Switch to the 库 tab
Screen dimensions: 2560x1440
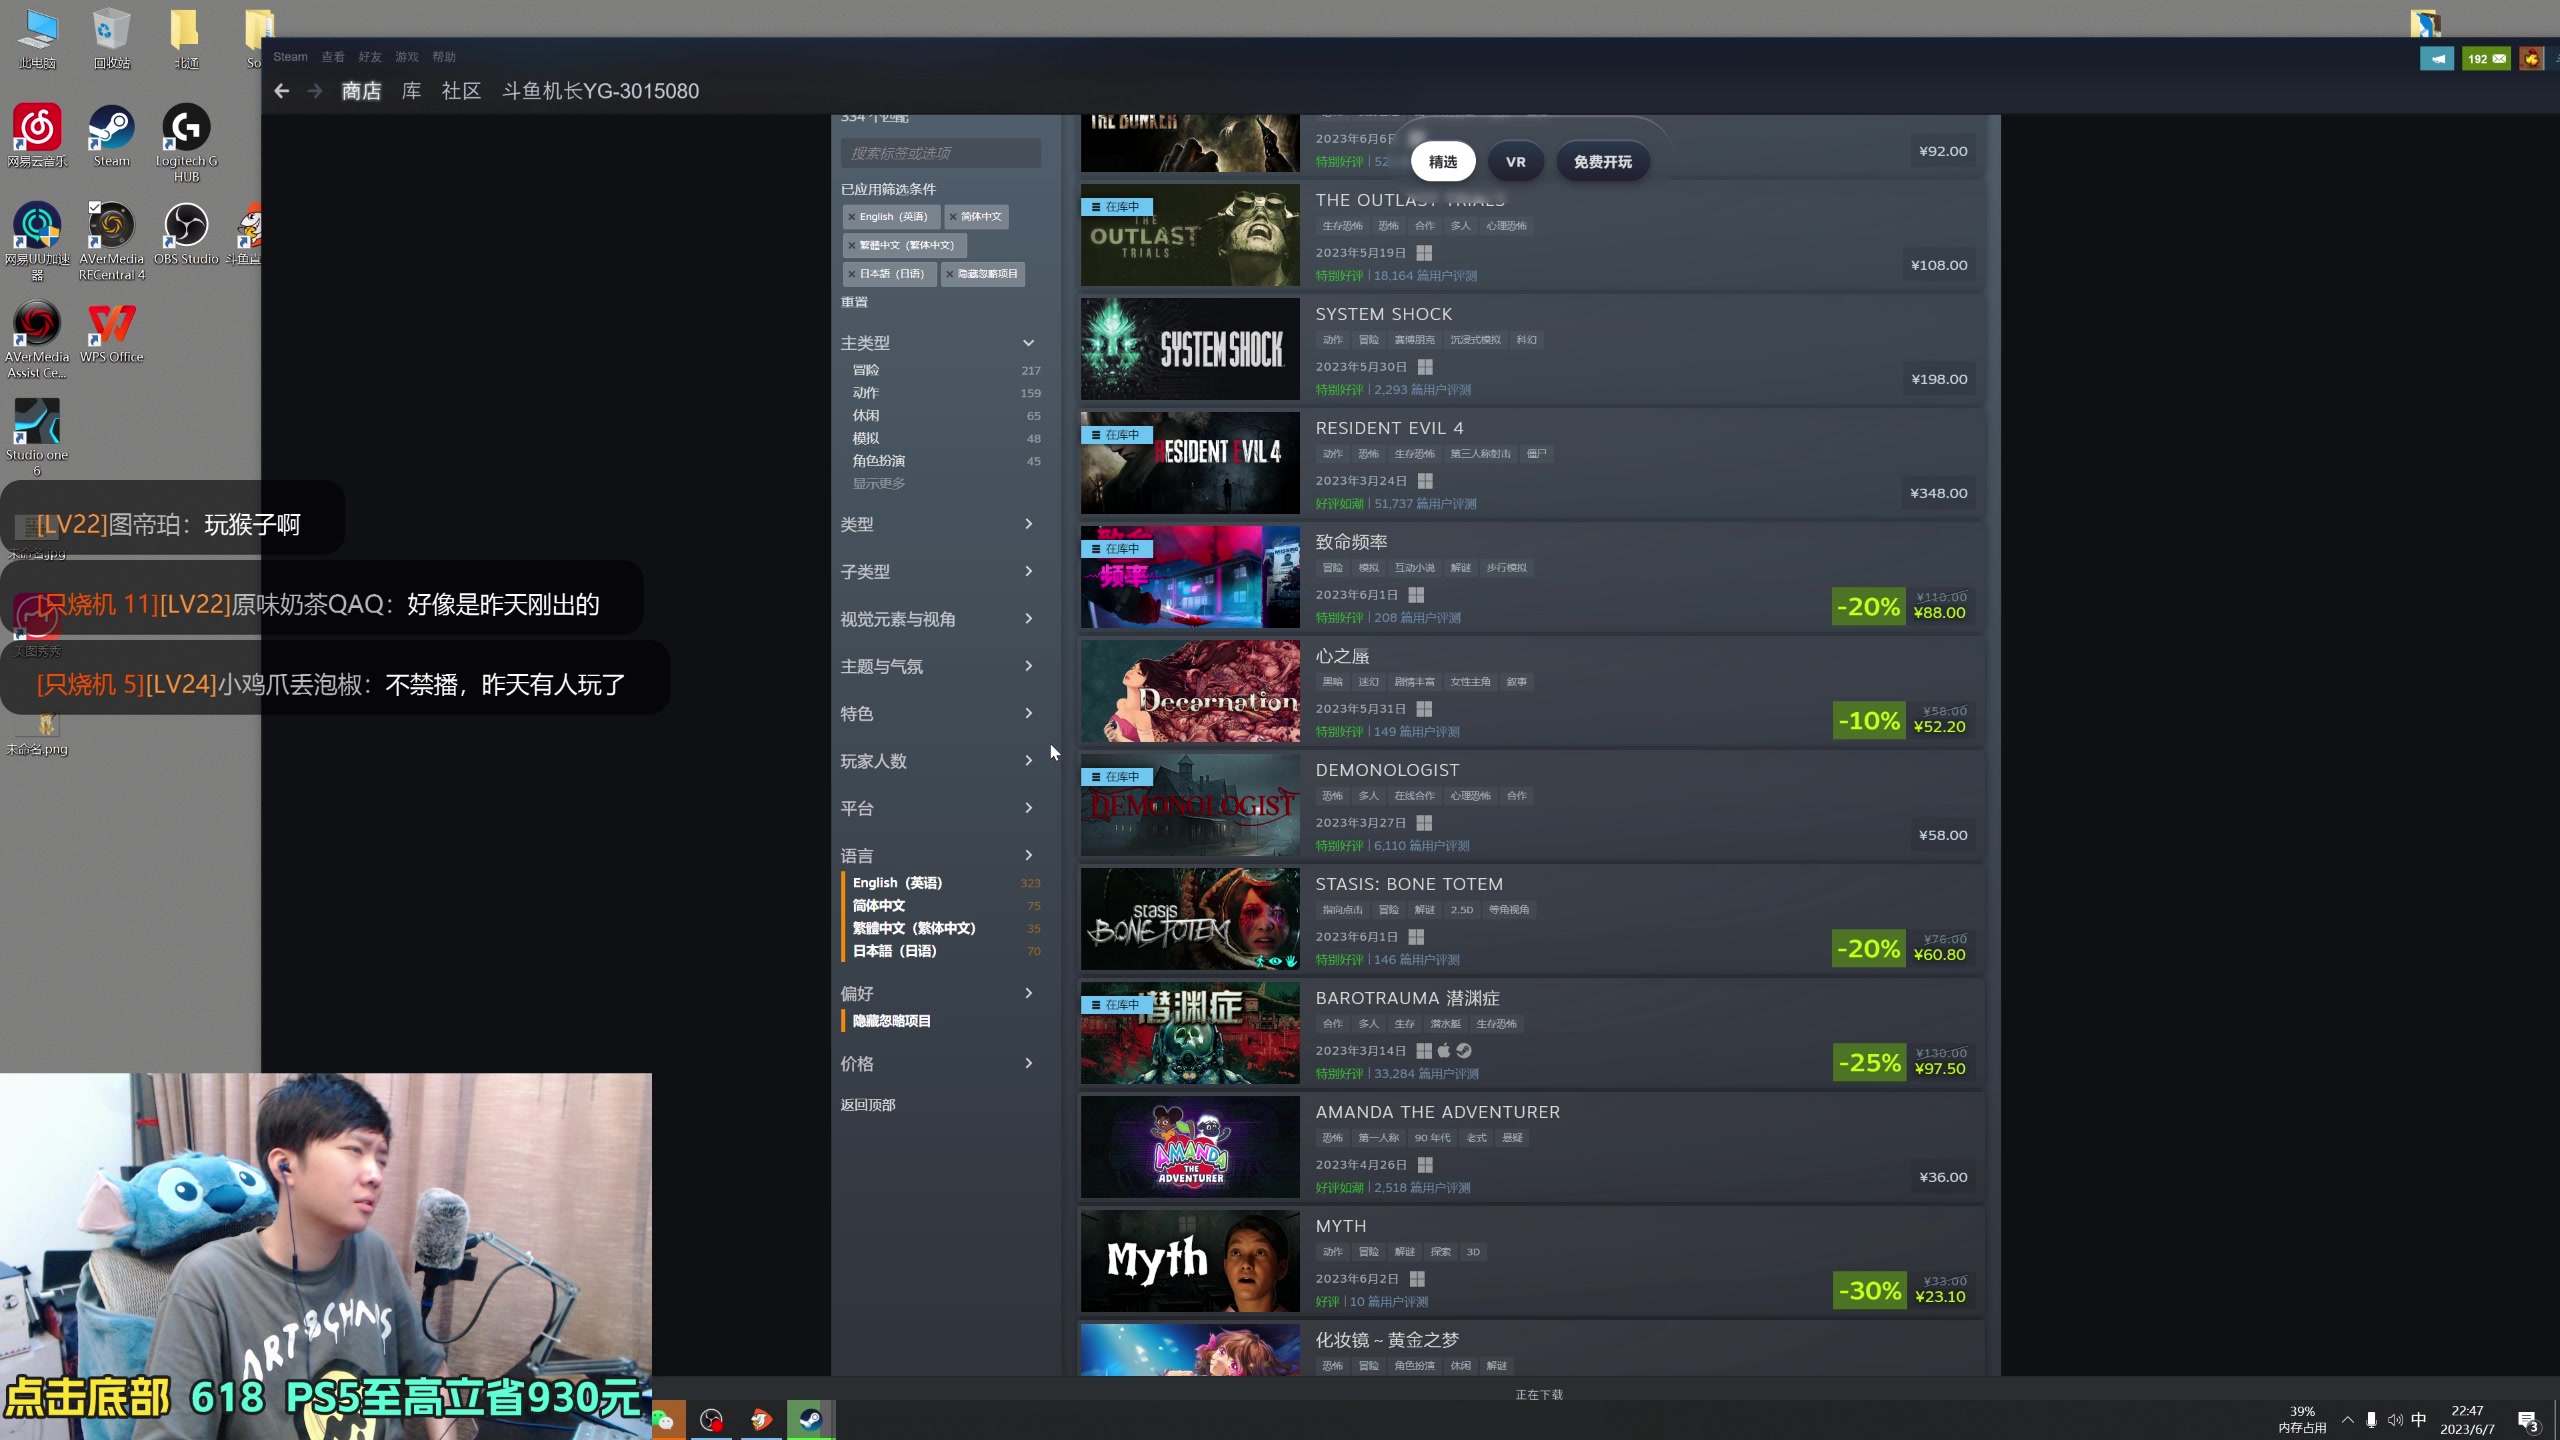[411, 91]
